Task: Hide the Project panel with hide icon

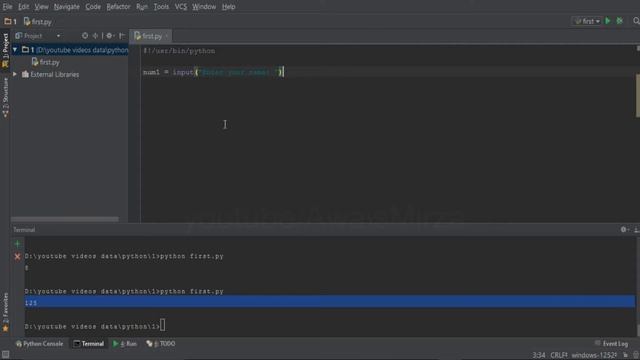Action: point(122,36)
